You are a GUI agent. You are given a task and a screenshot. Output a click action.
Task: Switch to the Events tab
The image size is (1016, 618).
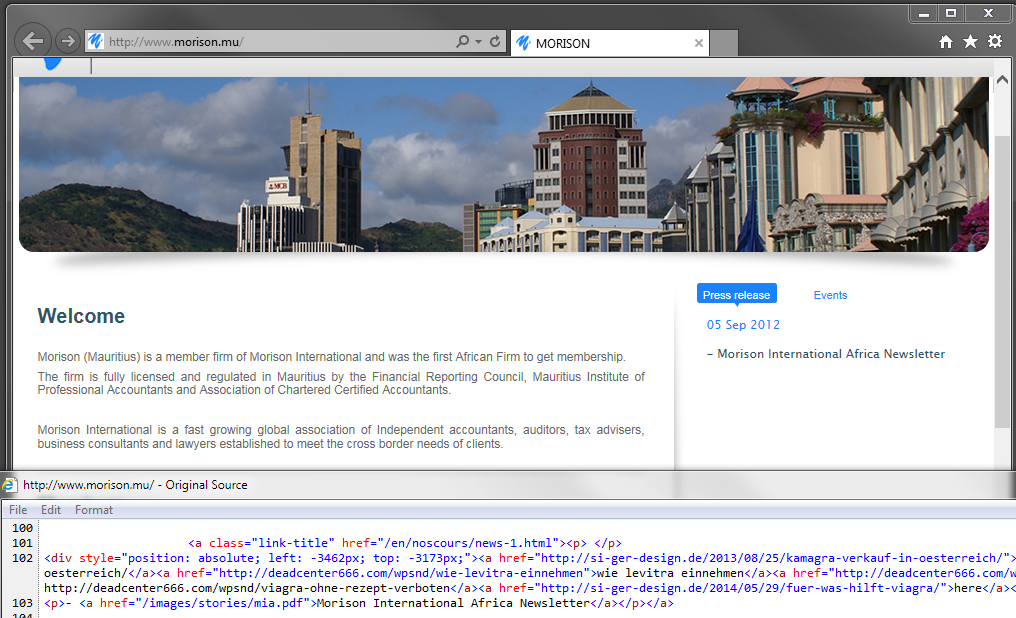pyautogui.click(x=830, y=295)
